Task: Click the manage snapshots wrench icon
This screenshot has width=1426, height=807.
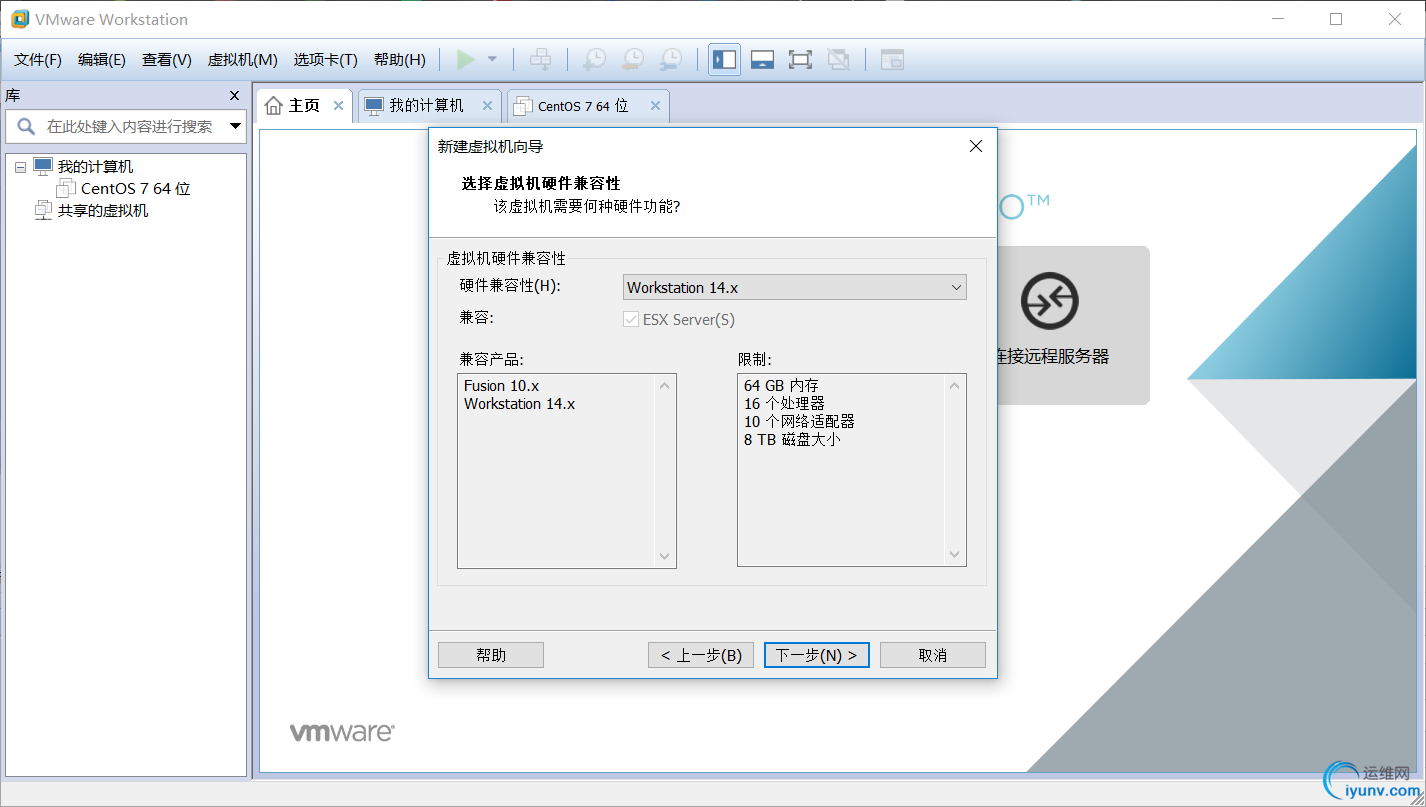Action: coord(671,60)
